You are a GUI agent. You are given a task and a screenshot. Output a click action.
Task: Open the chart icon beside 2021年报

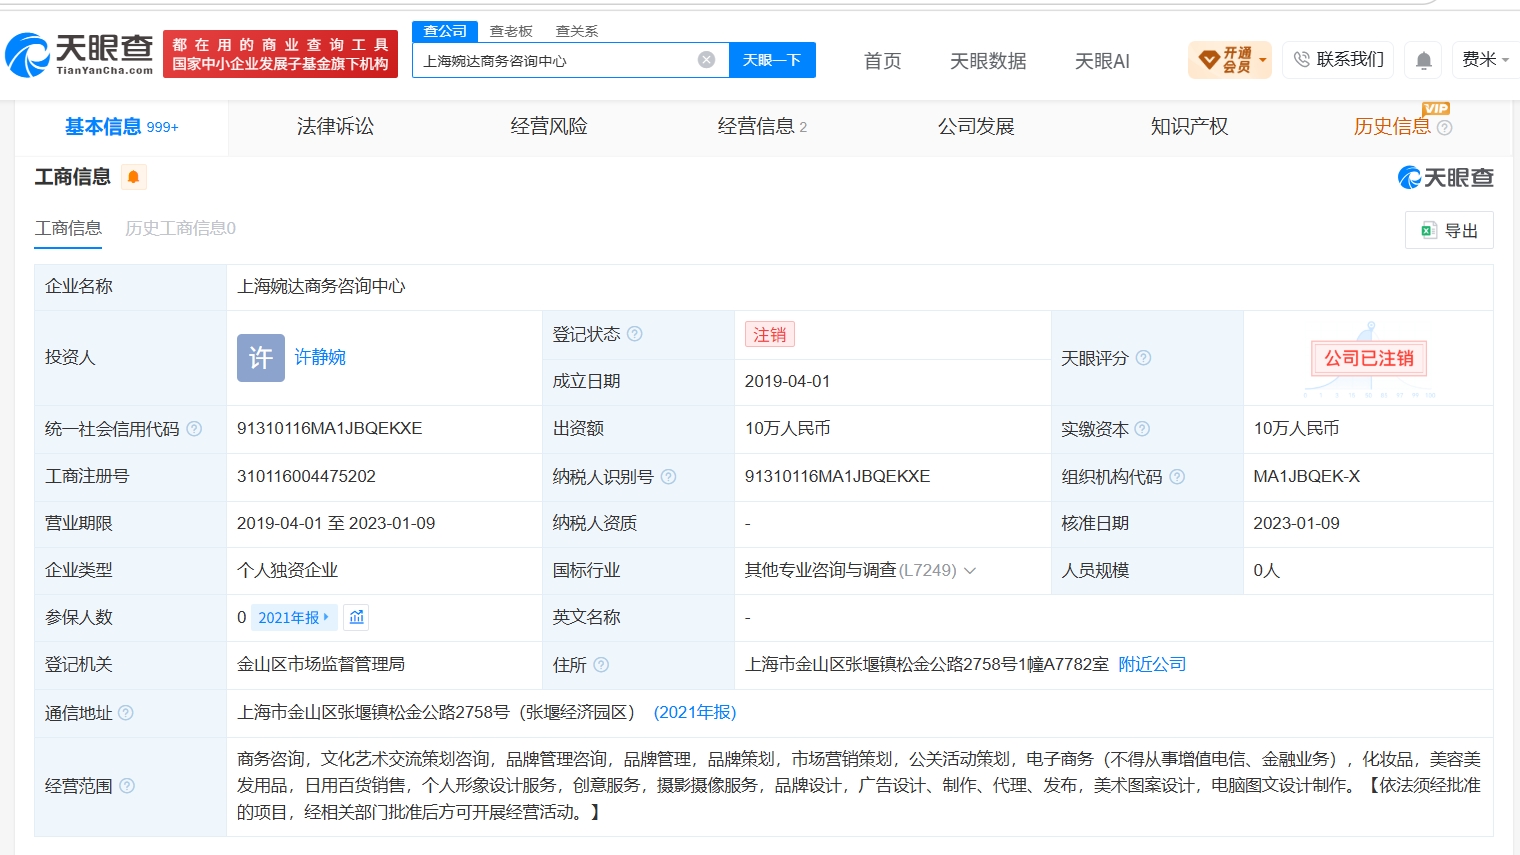point(357,618)
